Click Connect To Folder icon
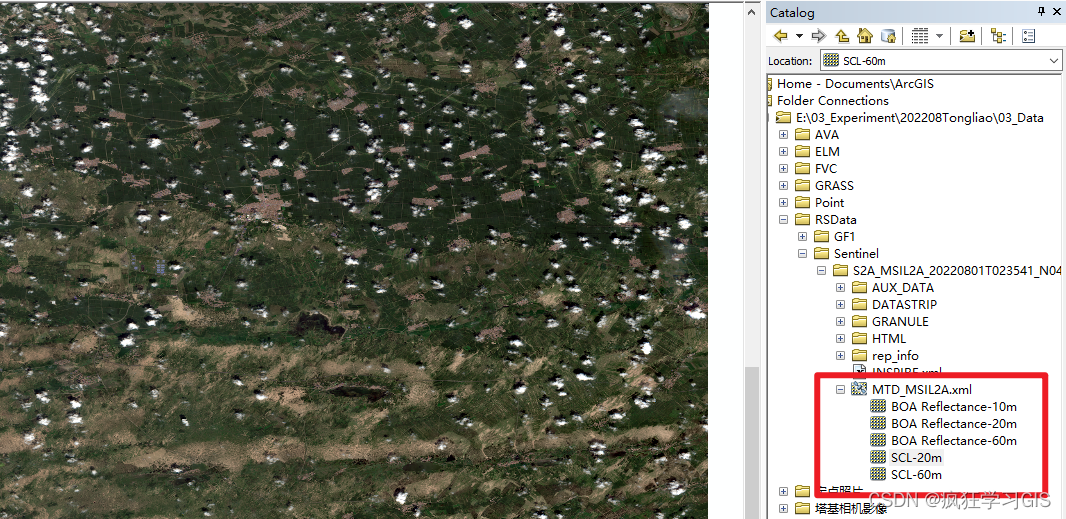This screenshot has height=519, width=1066. pyautogui.click(x=967, y=36)
